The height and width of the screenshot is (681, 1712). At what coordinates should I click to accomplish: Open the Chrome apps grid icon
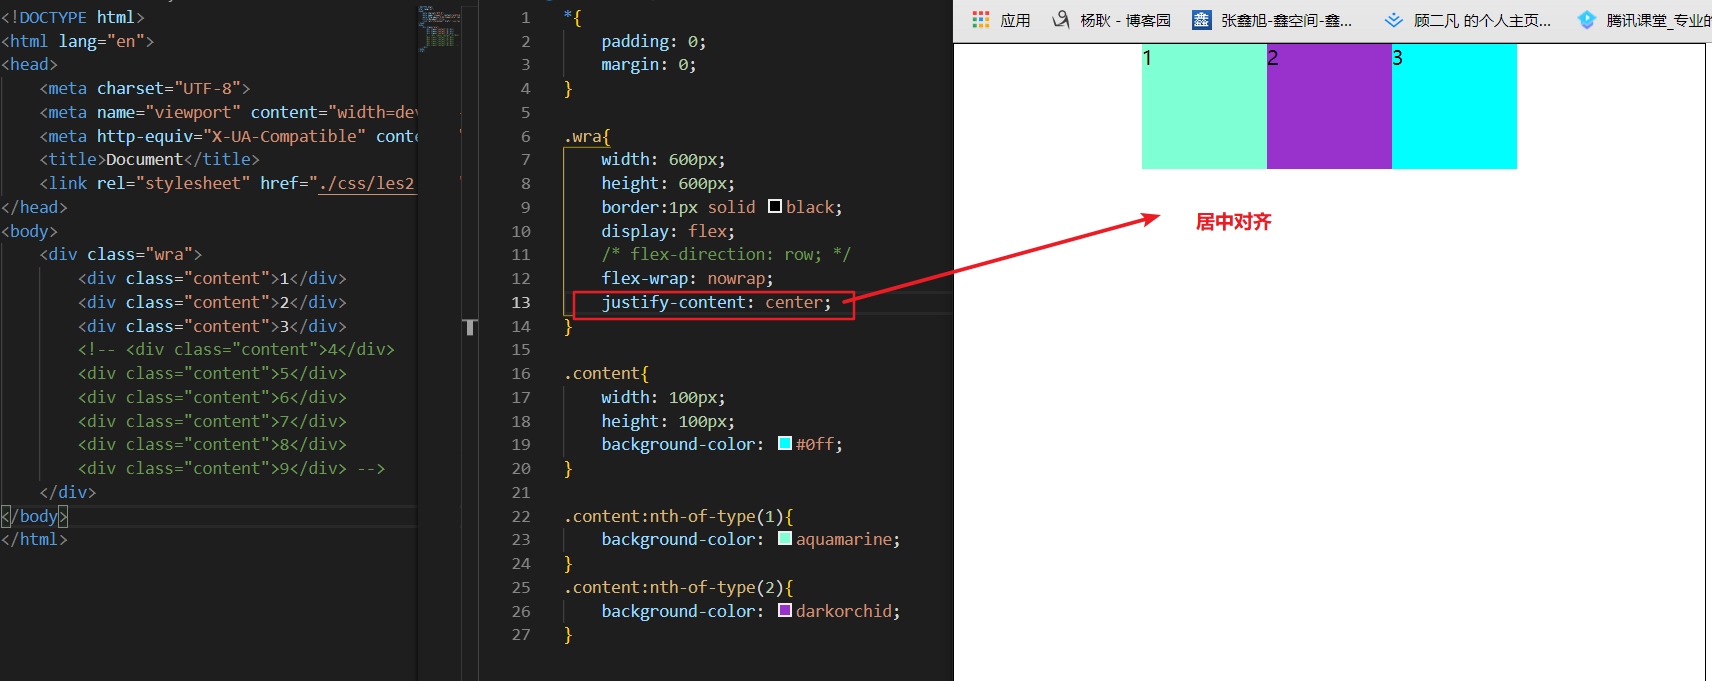980,20
